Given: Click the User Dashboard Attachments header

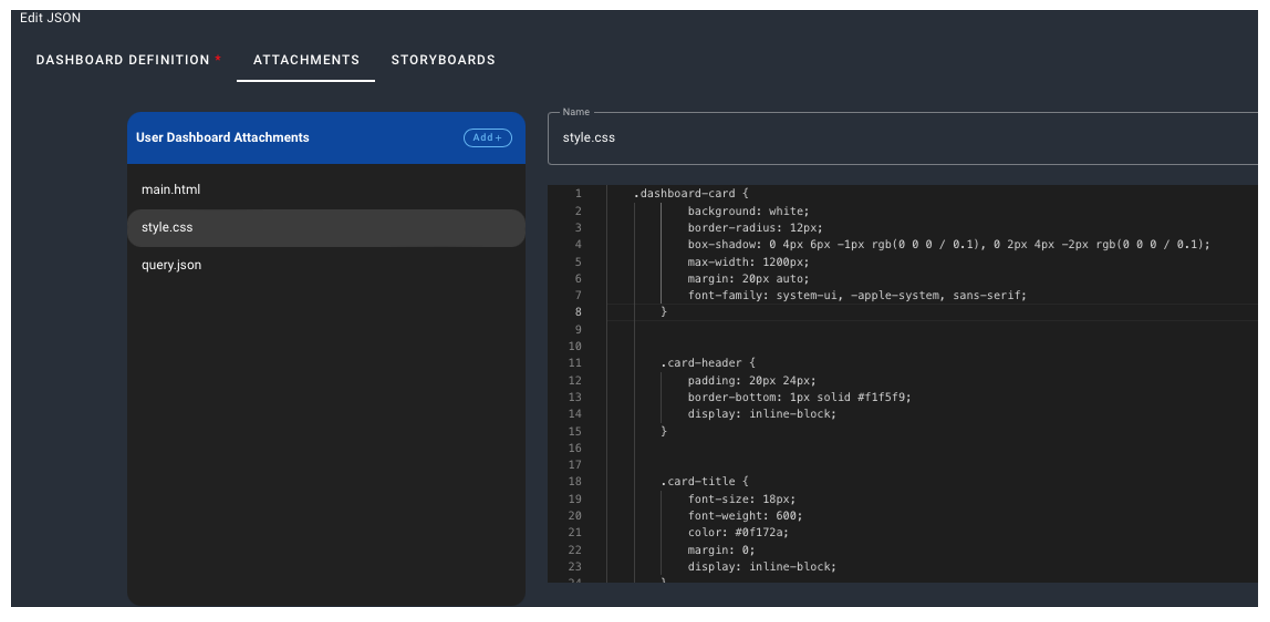Looking at the screenshot, I should tap(222, 138).
